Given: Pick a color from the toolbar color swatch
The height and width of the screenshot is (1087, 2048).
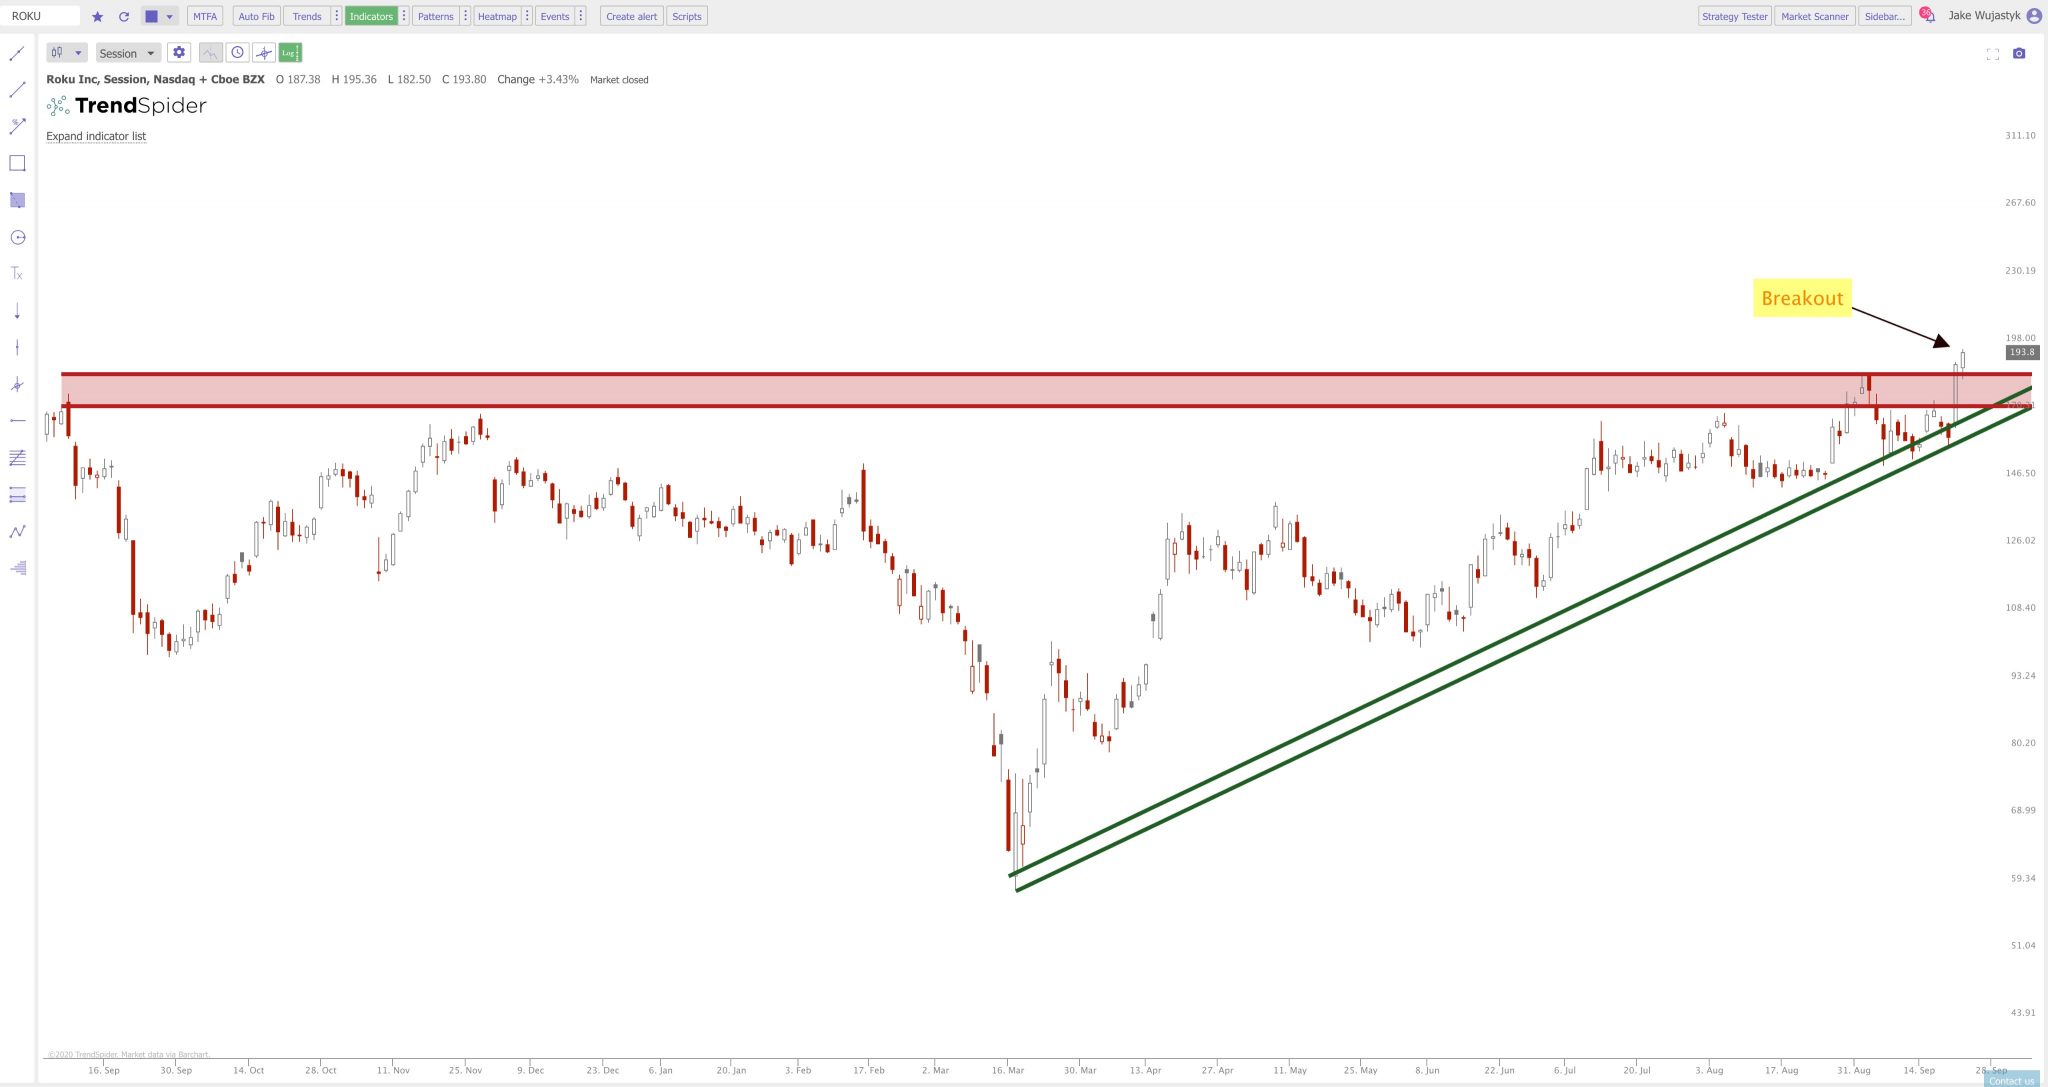Looking at the screenshot, I should 150,16.
